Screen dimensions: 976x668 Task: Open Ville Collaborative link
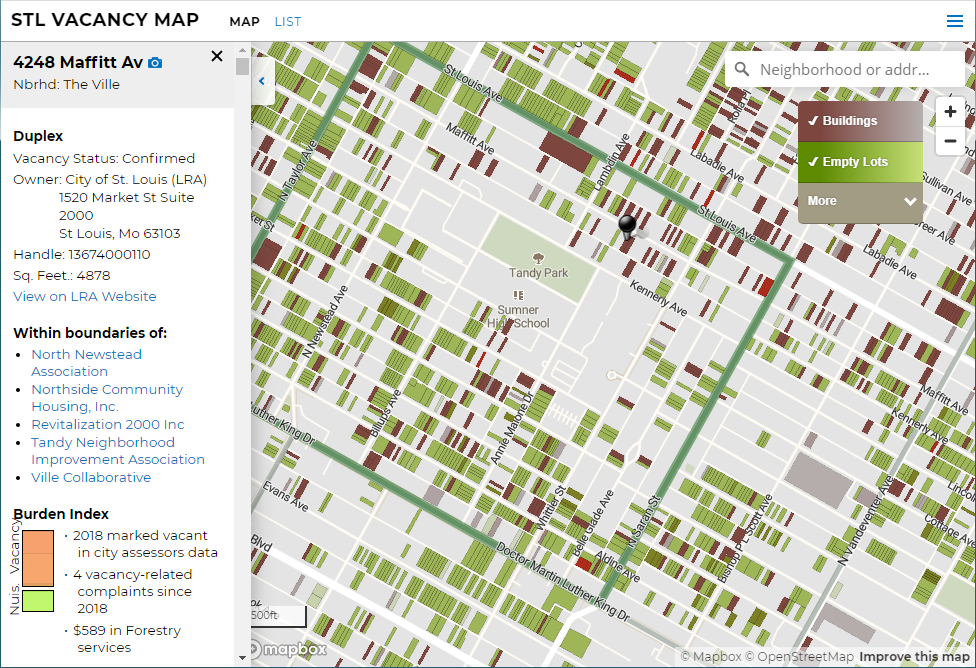91,477
